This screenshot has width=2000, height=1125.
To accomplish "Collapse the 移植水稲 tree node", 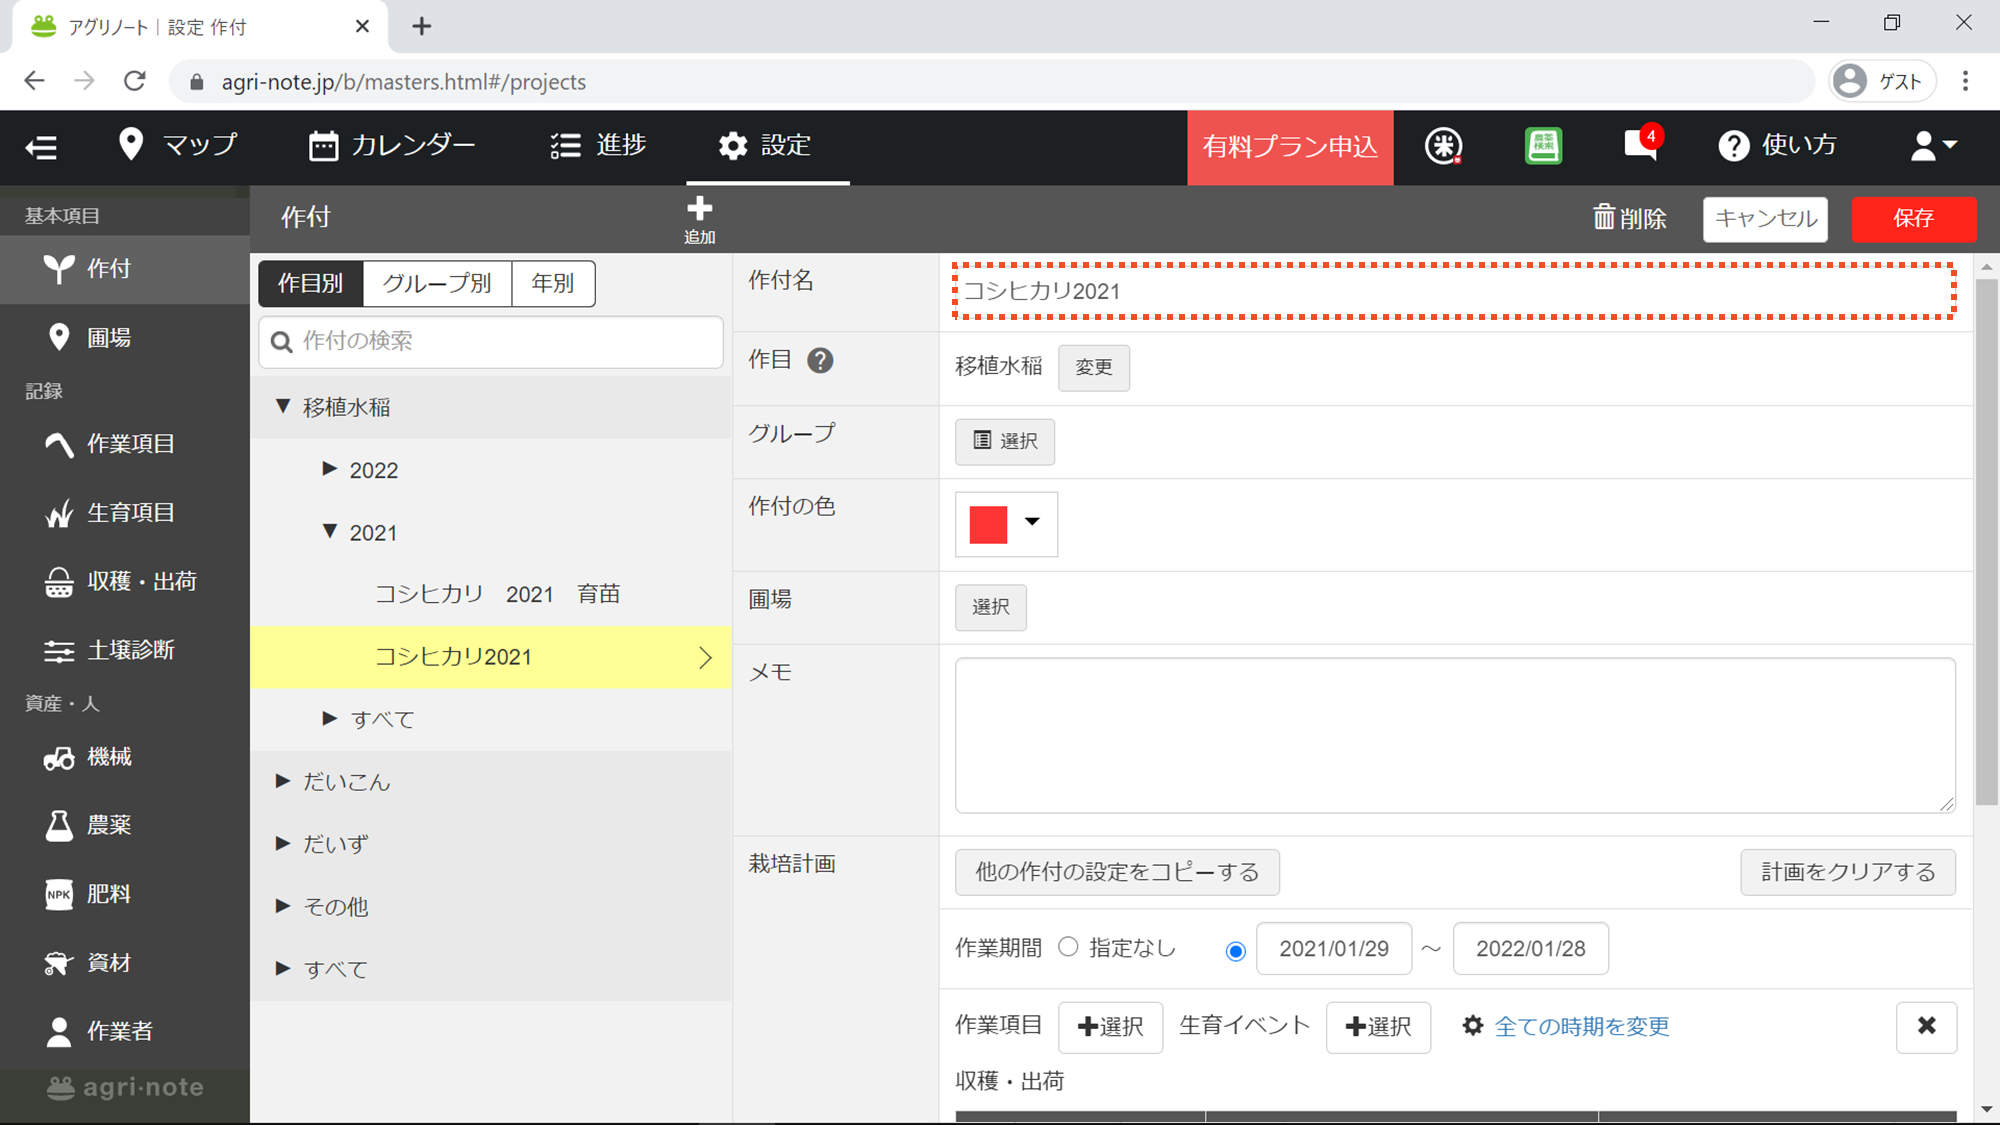I will [x=283, y=406].
